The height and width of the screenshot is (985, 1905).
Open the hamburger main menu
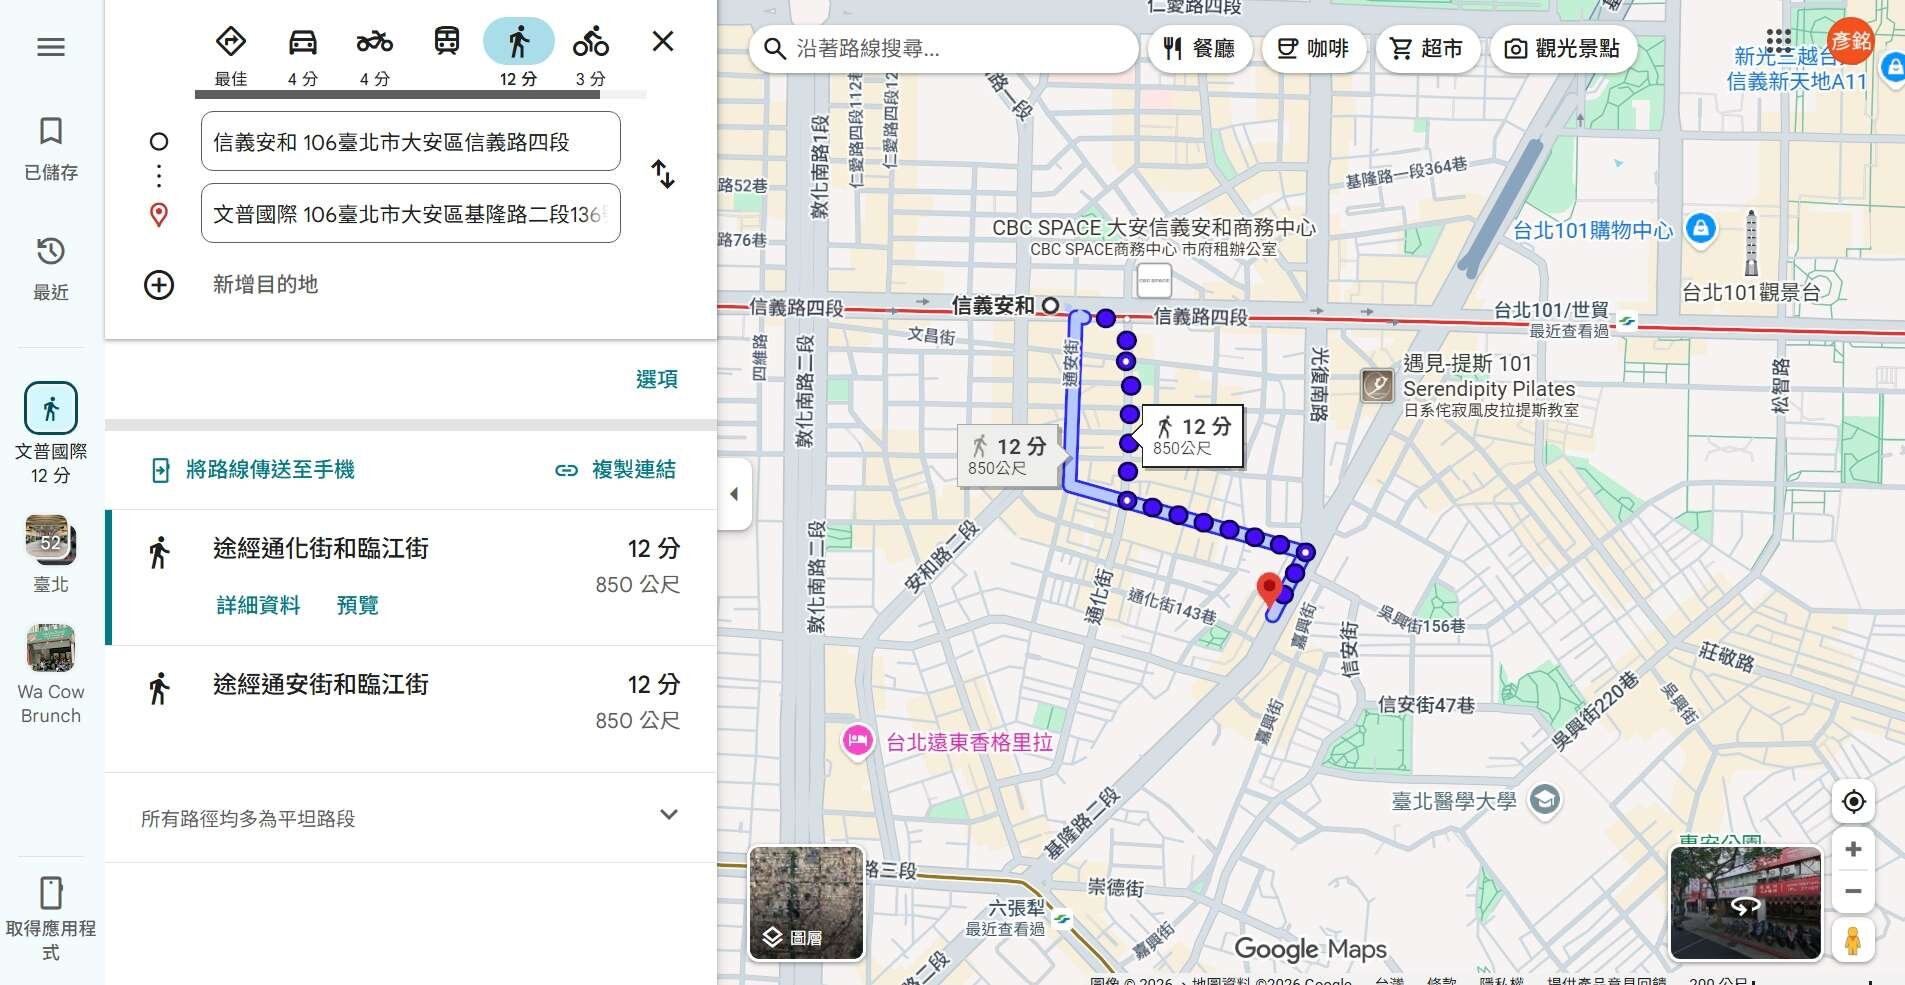pos(51,47)
